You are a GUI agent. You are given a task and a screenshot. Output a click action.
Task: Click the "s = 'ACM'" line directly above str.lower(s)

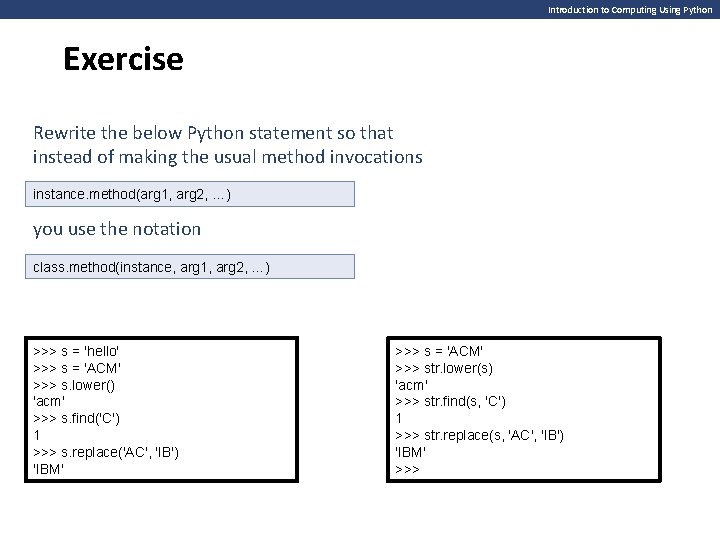pos(439,351)
